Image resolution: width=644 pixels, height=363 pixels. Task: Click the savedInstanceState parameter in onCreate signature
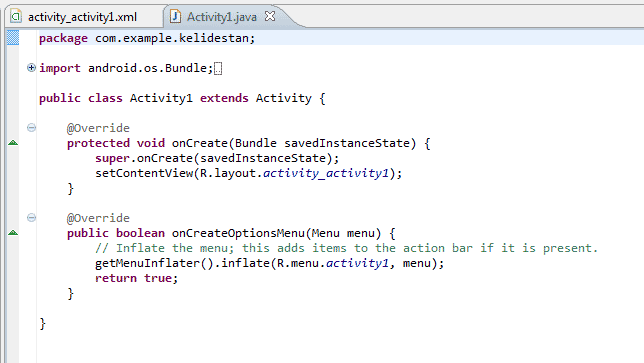347,143
